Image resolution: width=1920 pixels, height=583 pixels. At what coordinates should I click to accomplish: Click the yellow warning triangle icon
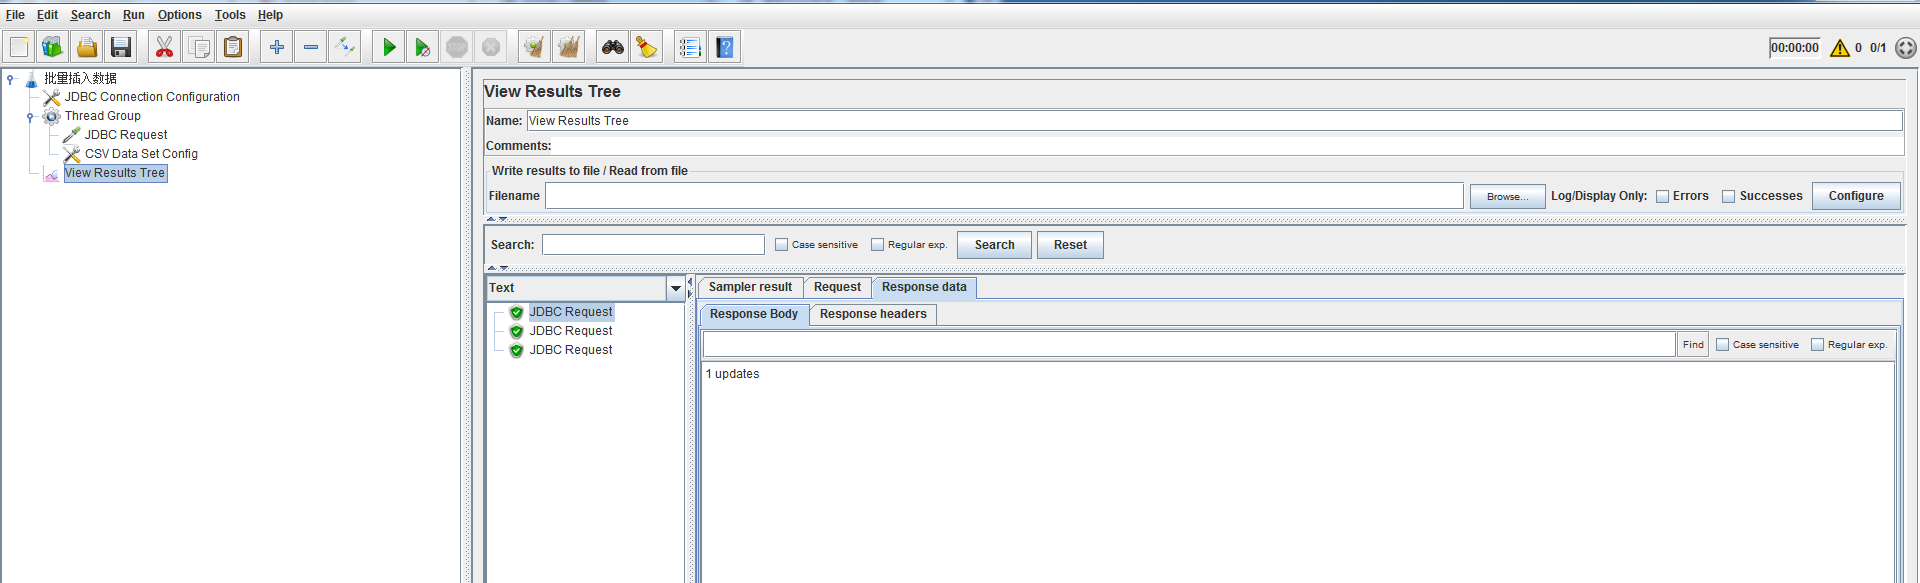point(1840,48)
